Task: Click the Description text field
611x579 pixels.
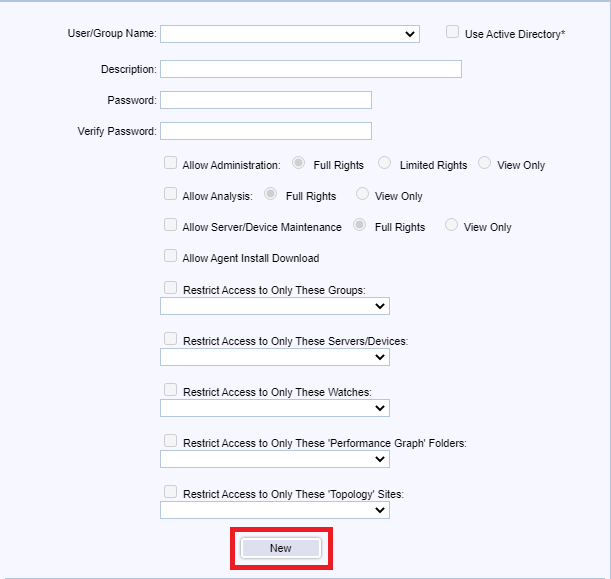Action: (x=310, y=69)
